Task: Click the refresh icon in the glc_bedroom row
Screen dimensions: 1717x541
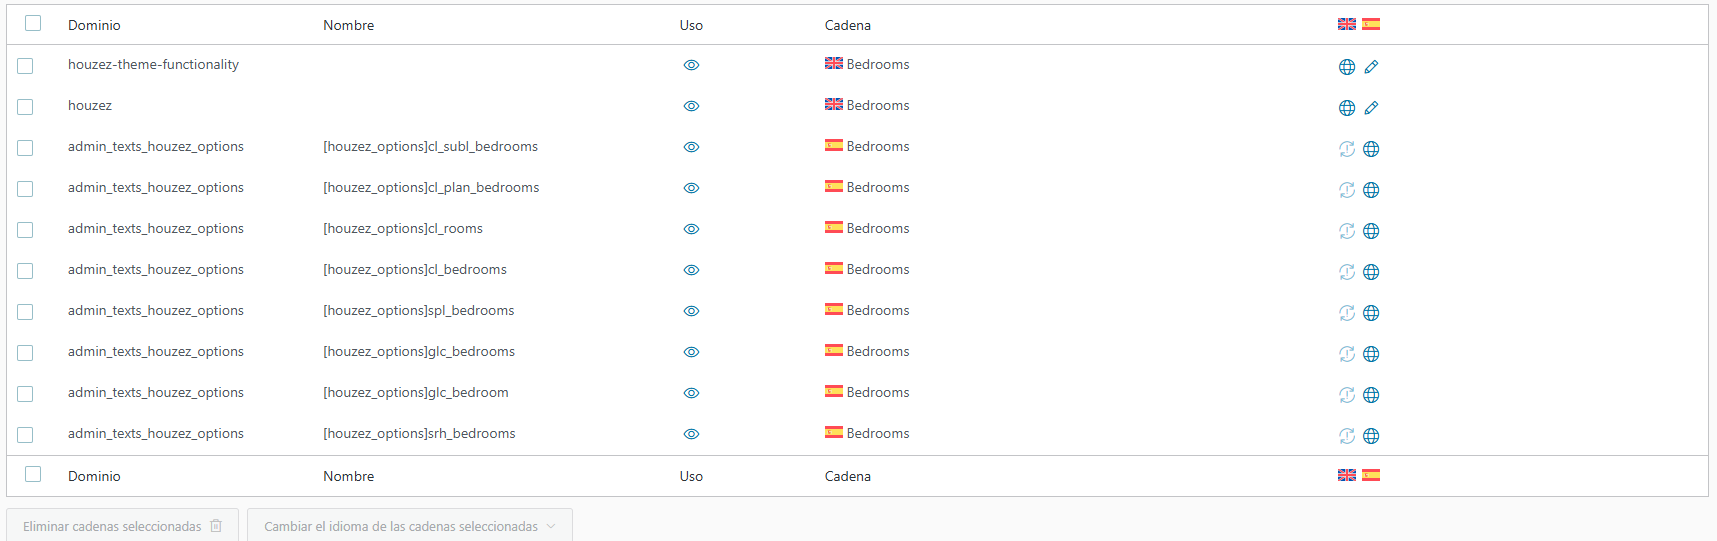Action: coord(1347,395)
